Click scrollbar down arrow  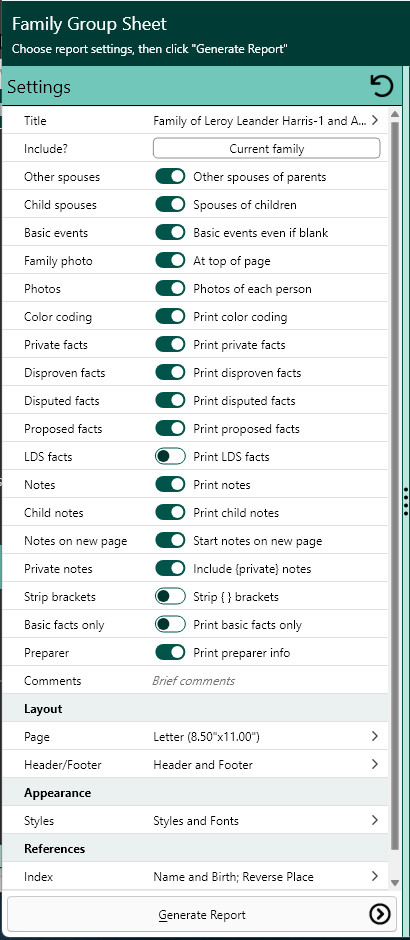coord(394,882)
